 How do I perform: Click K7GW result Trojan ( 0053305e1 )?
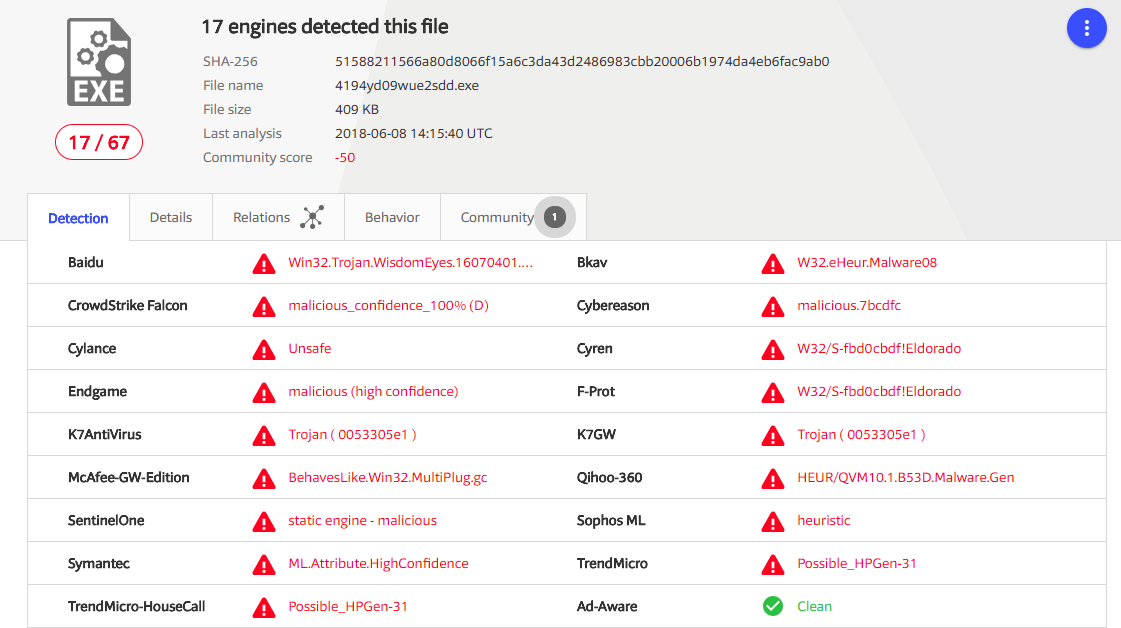tap(861, 434)
